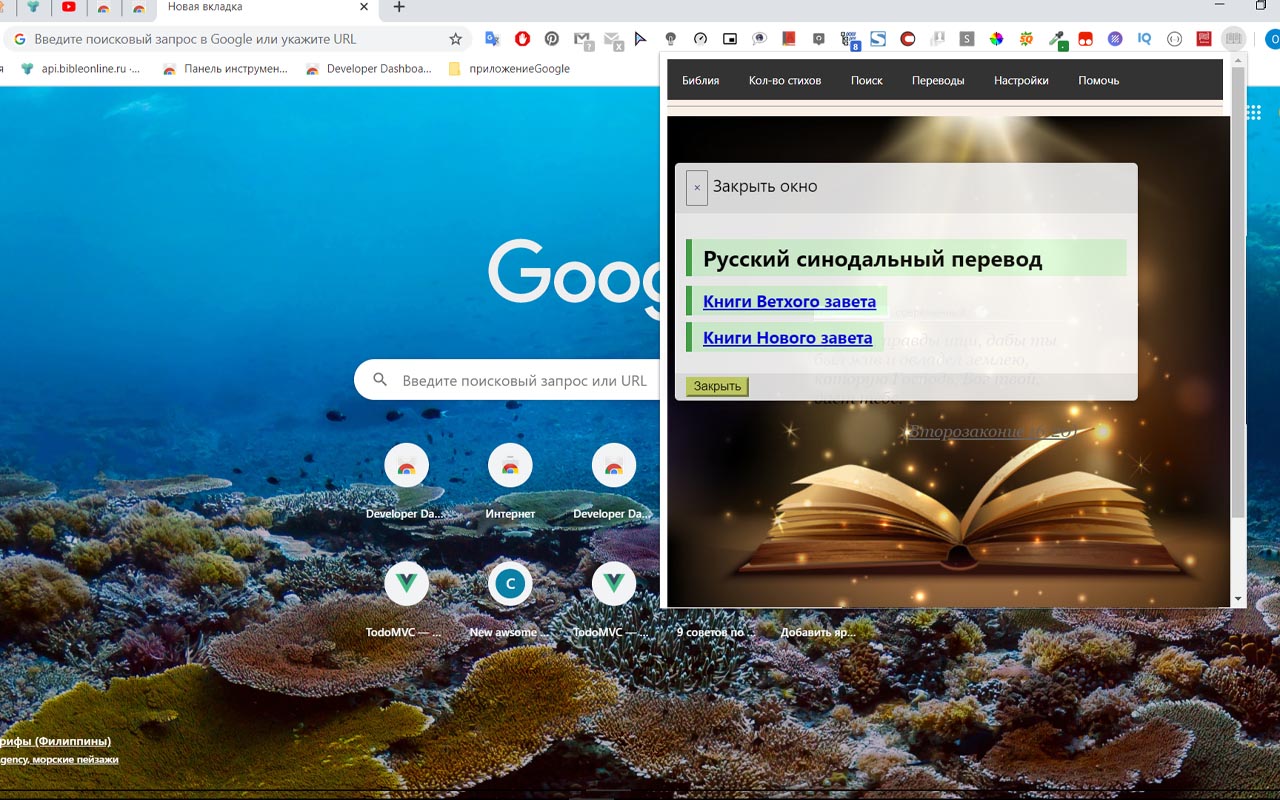The width and height of the screenshot is (1280, 800).
Task: Click the purple striped circle extension icon
Action: pos(1115,39)
